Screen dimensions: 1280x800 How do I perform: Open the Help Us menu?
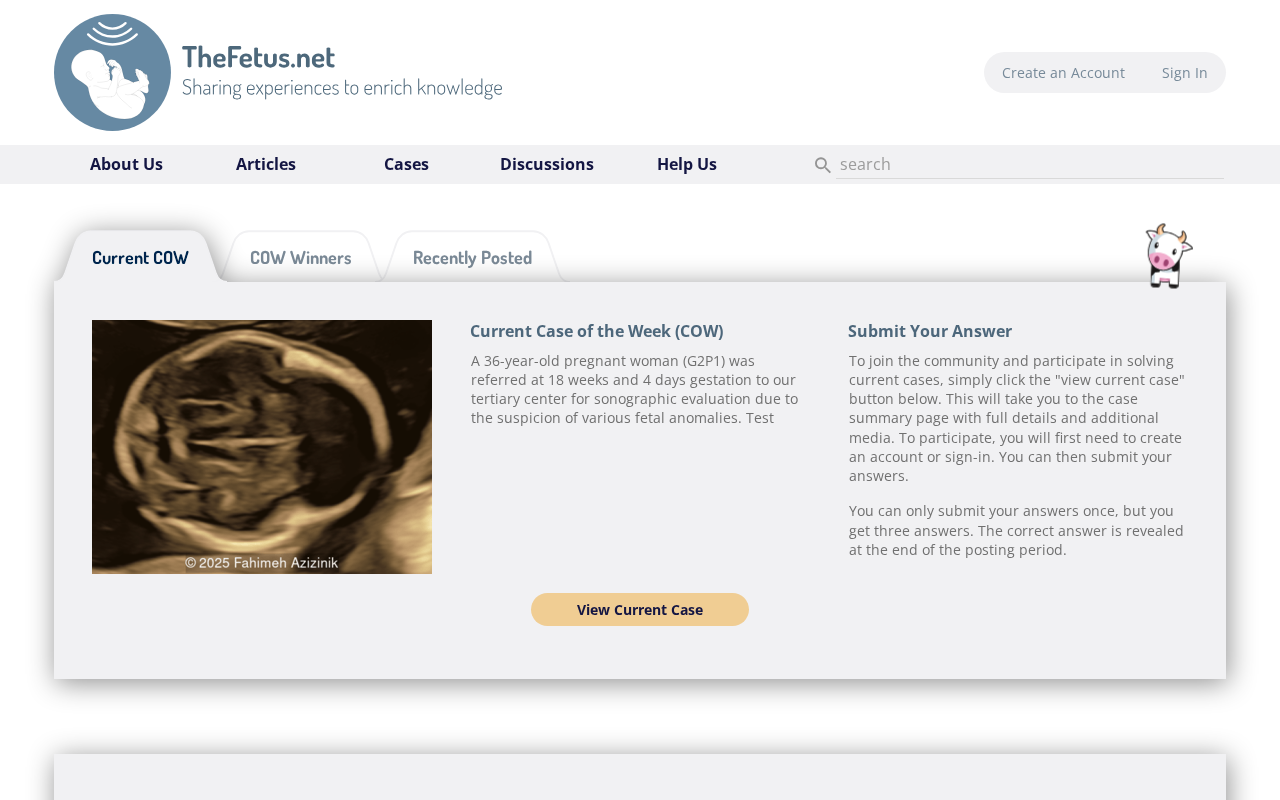(x=687, y=164)
